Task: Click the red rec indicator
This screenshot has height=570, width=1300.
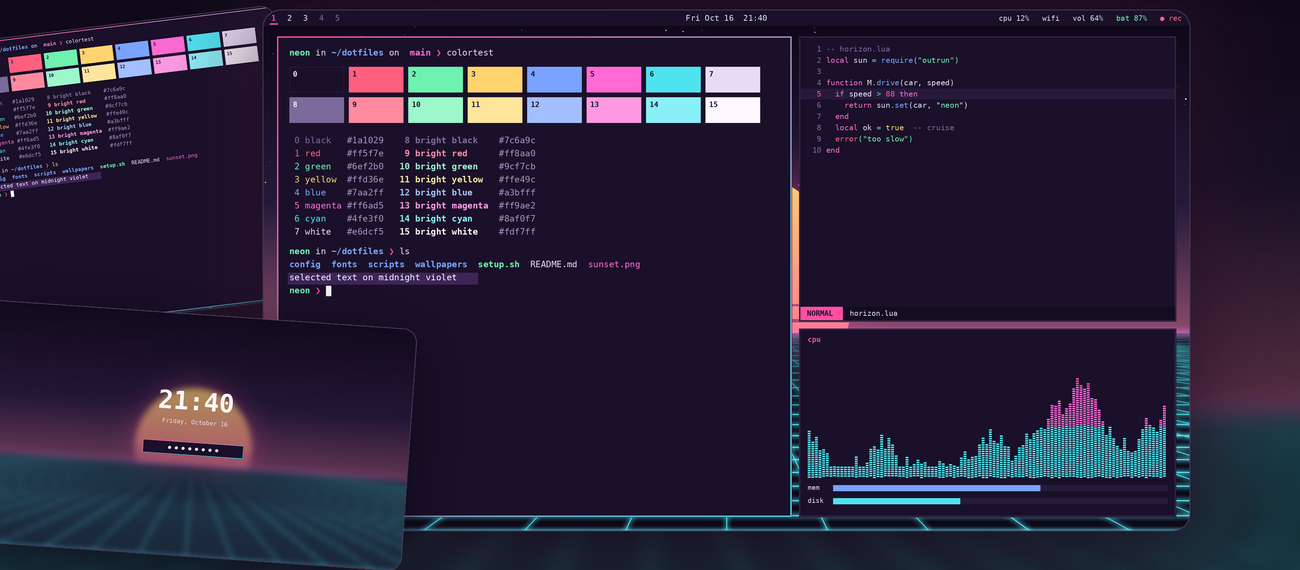Action: pos(1171,18)
